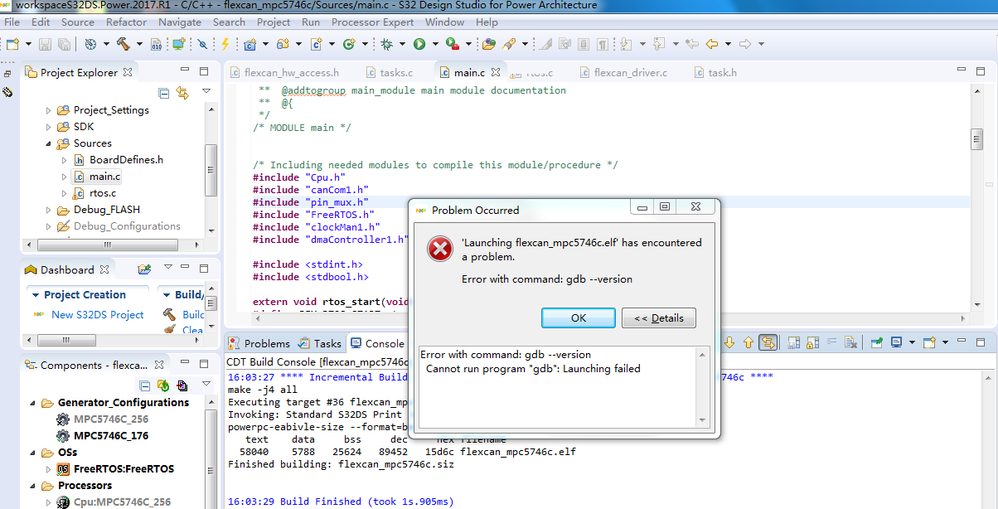Viewport: 998px width, 509px height.
Task: Click the Generate Processor Expert code icon
Action: [163, 386]
